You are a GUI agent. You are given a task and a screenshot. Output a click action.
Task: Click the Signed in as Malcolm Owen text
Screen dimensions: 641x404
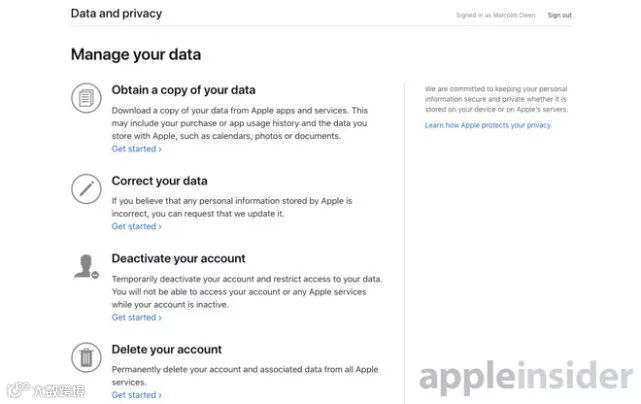point(494,15)
